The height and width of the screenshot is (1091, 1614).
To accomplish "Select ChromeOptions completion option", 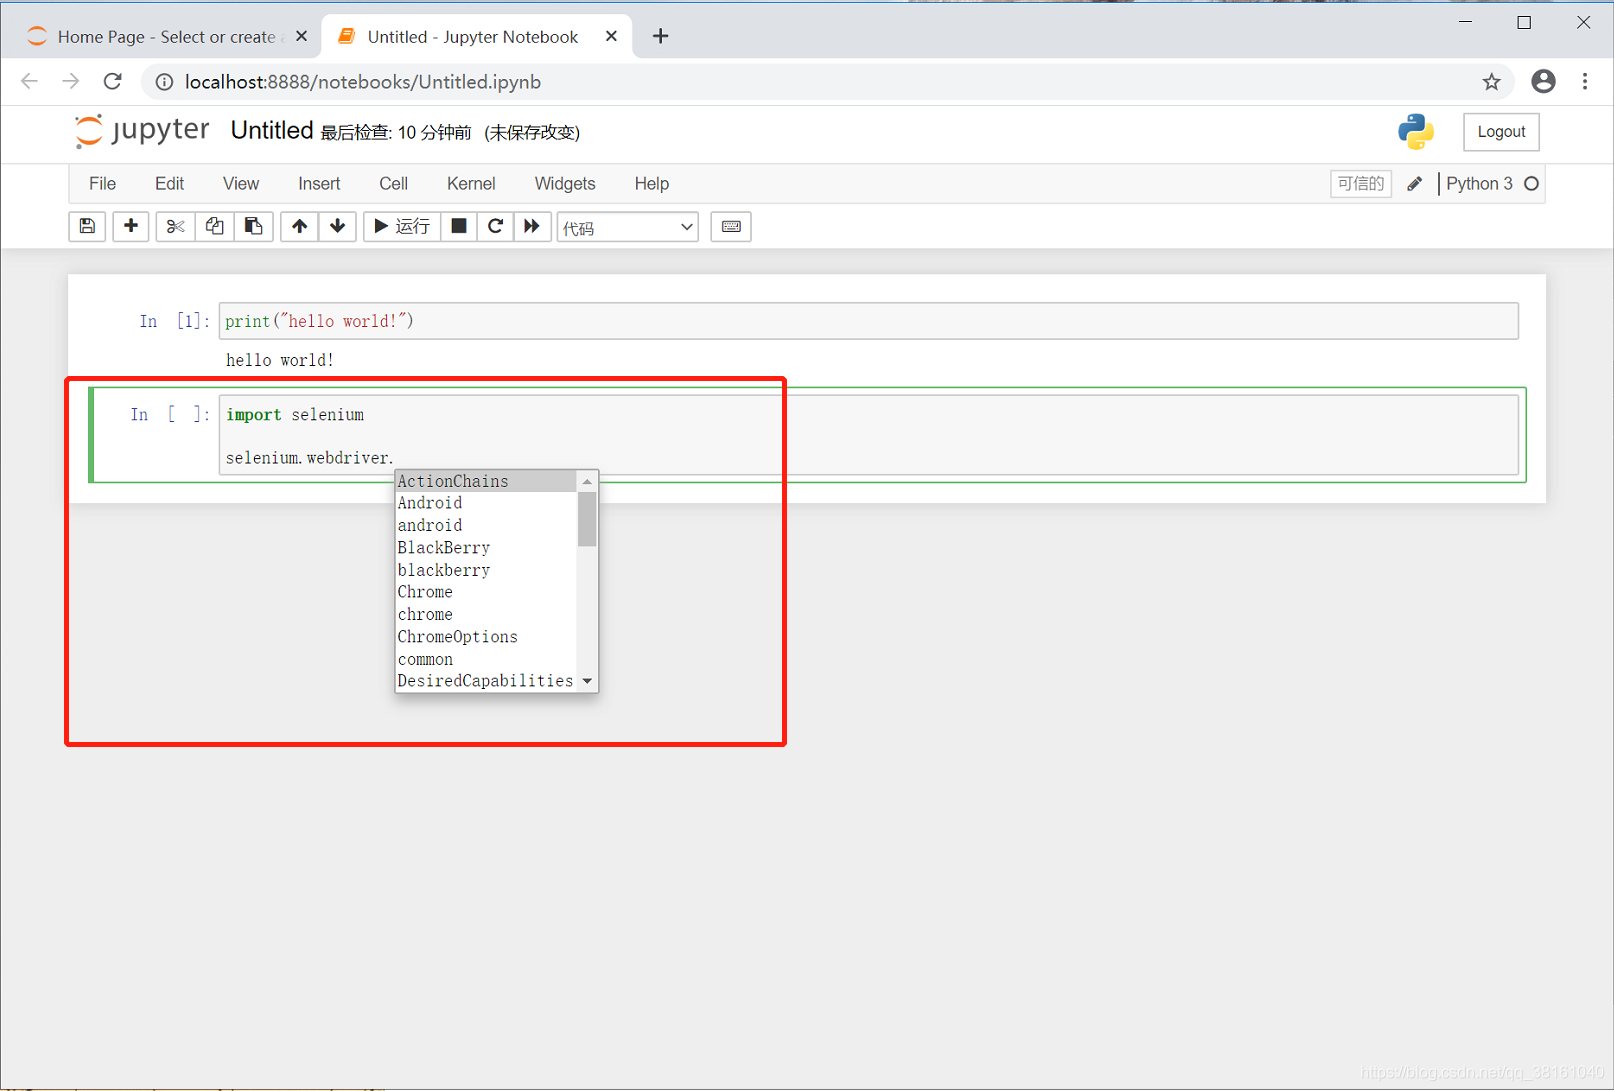I will [486, 637].
